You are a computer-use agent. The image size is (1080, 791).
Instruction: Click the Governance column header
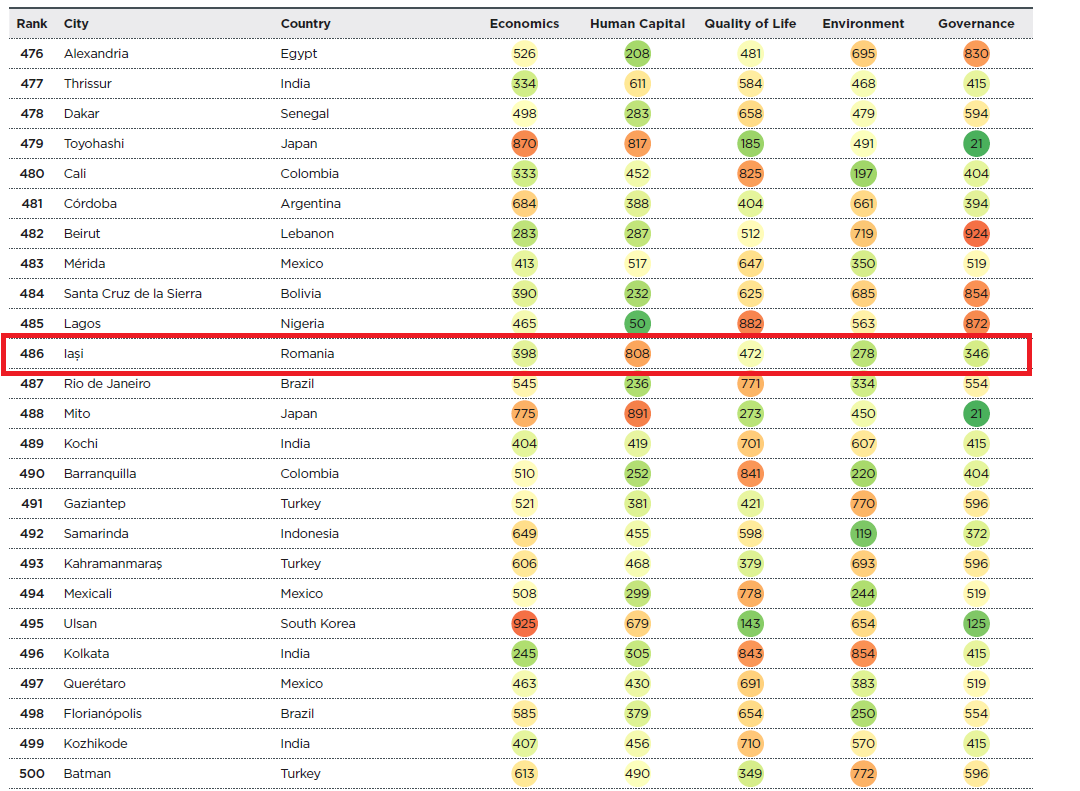tap(976, 23)
